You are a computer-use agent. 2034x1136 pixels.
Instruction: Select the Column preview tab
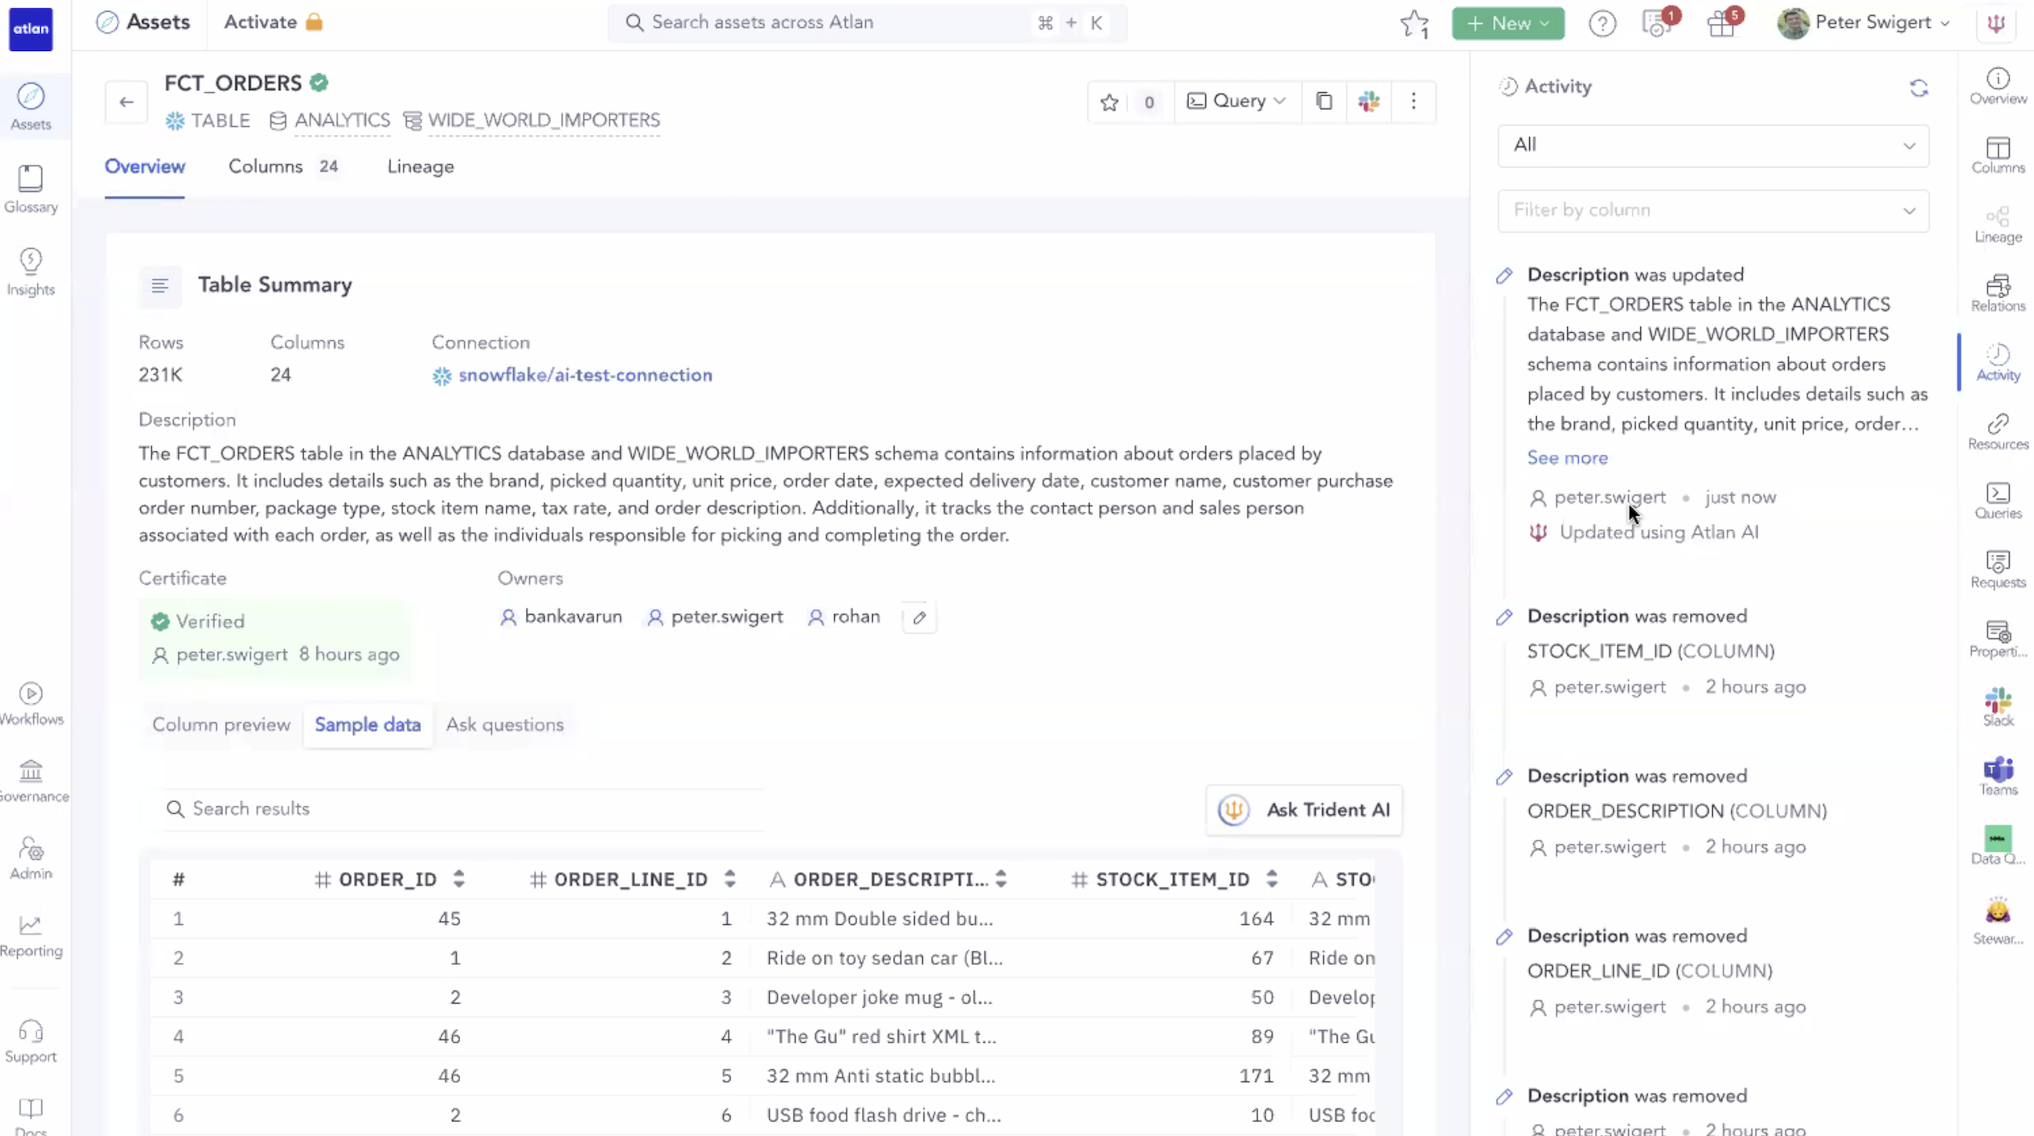tap(221, 725)
